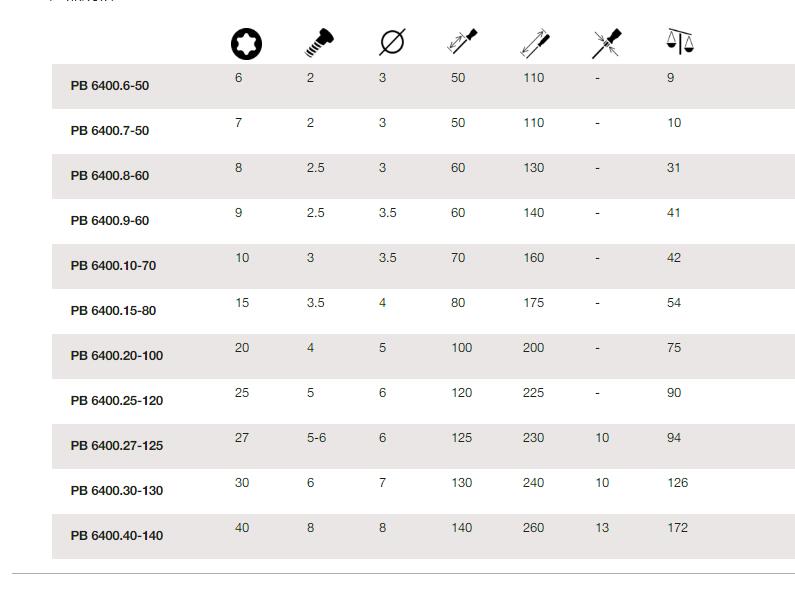This screenshot has height=606, width=795.
Task: Open product PB 6400.25-120
Action: pyautogui.click(x=117, y=401)
